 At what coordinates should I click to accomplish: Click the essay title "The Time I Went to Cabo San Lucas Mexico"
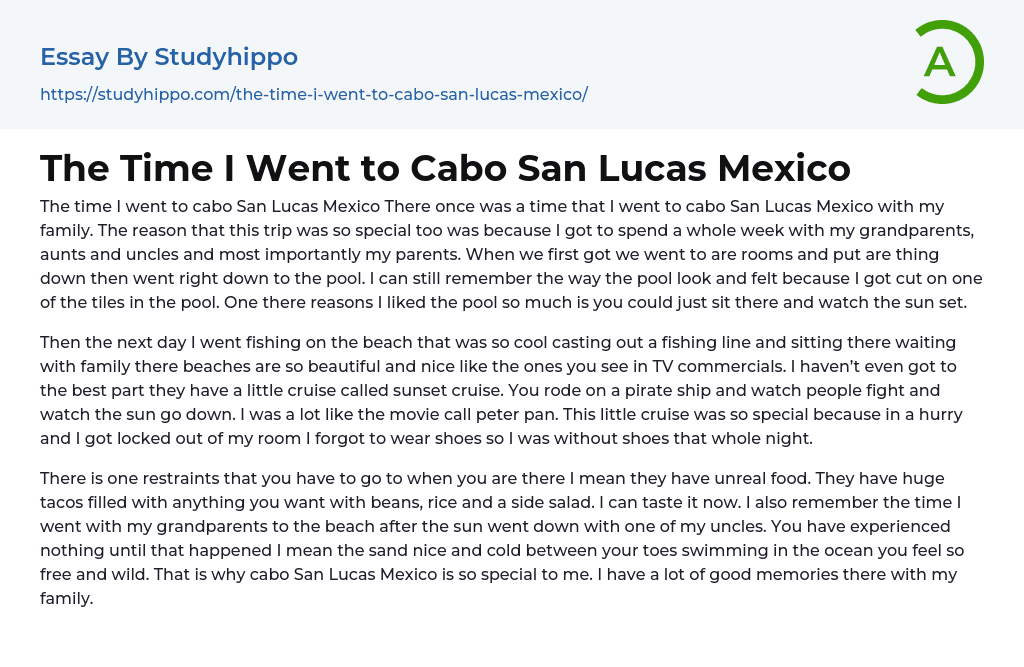pos(445,168)
